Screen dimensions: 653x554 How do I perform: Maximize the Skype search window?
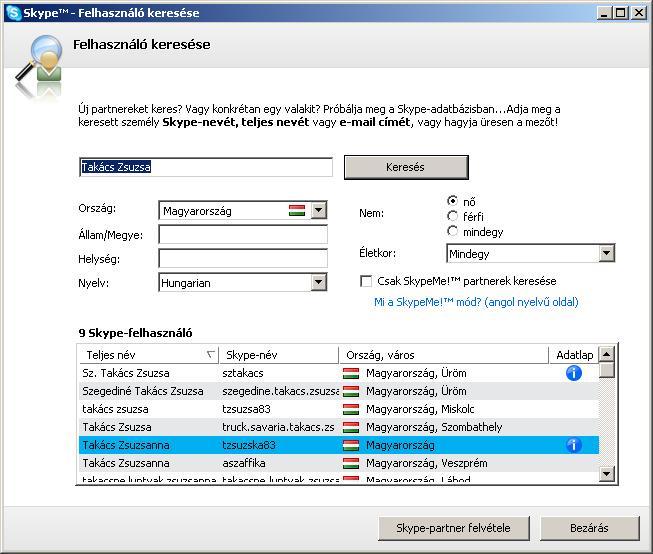pyautogui.click(x=621, y=13)
